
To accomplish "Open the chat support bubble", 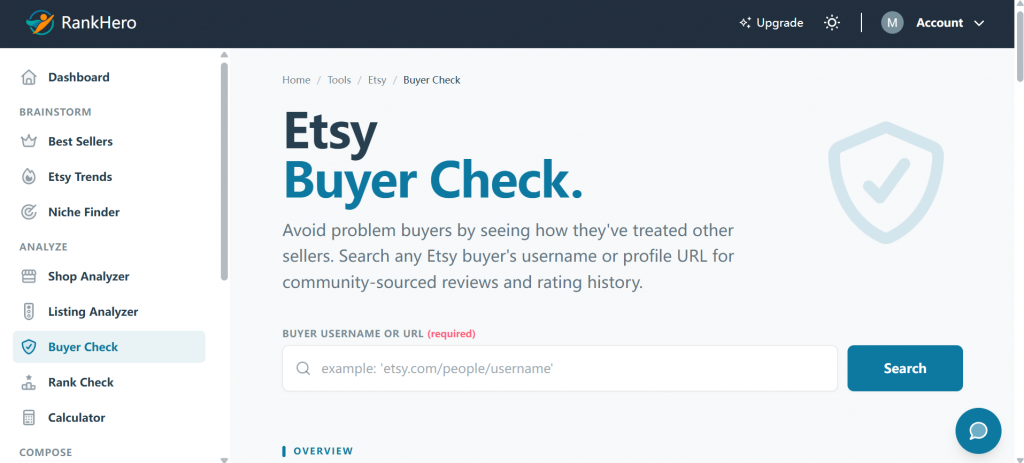I will pos(978,430).
